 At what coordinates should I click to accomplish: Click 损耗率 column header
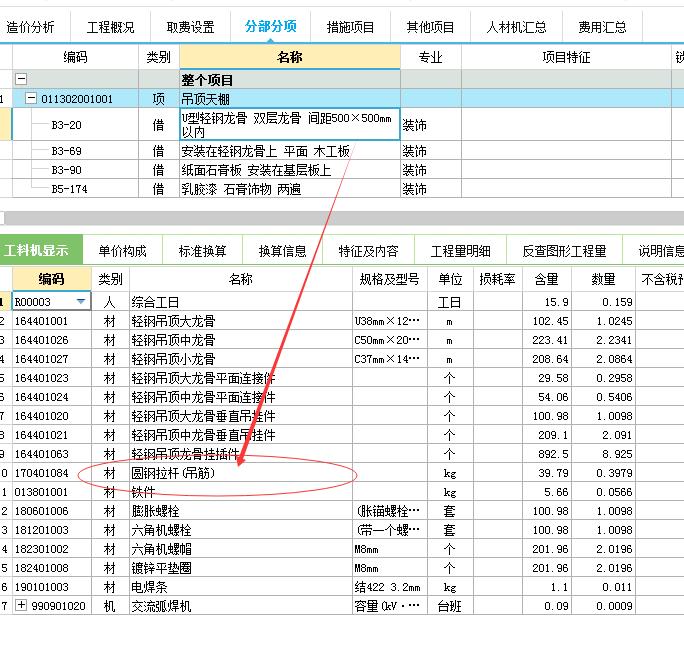(x=497, y=279)
